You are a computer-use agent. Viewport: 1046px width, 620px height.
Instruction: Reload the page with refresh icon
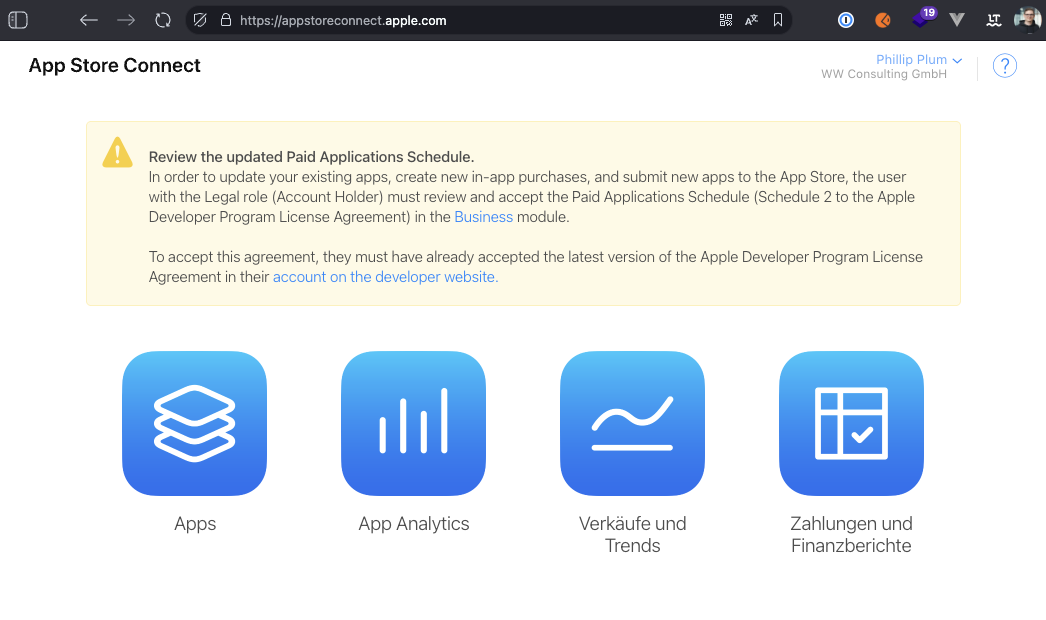click(x=163, y=20)
